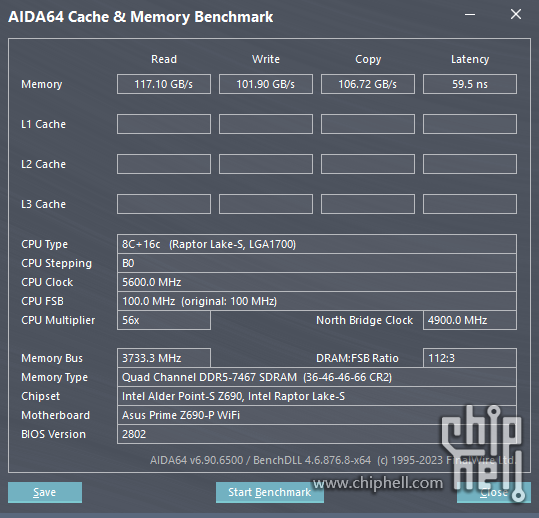Select the Memory Read result field
539x518 pixels.
164,84
